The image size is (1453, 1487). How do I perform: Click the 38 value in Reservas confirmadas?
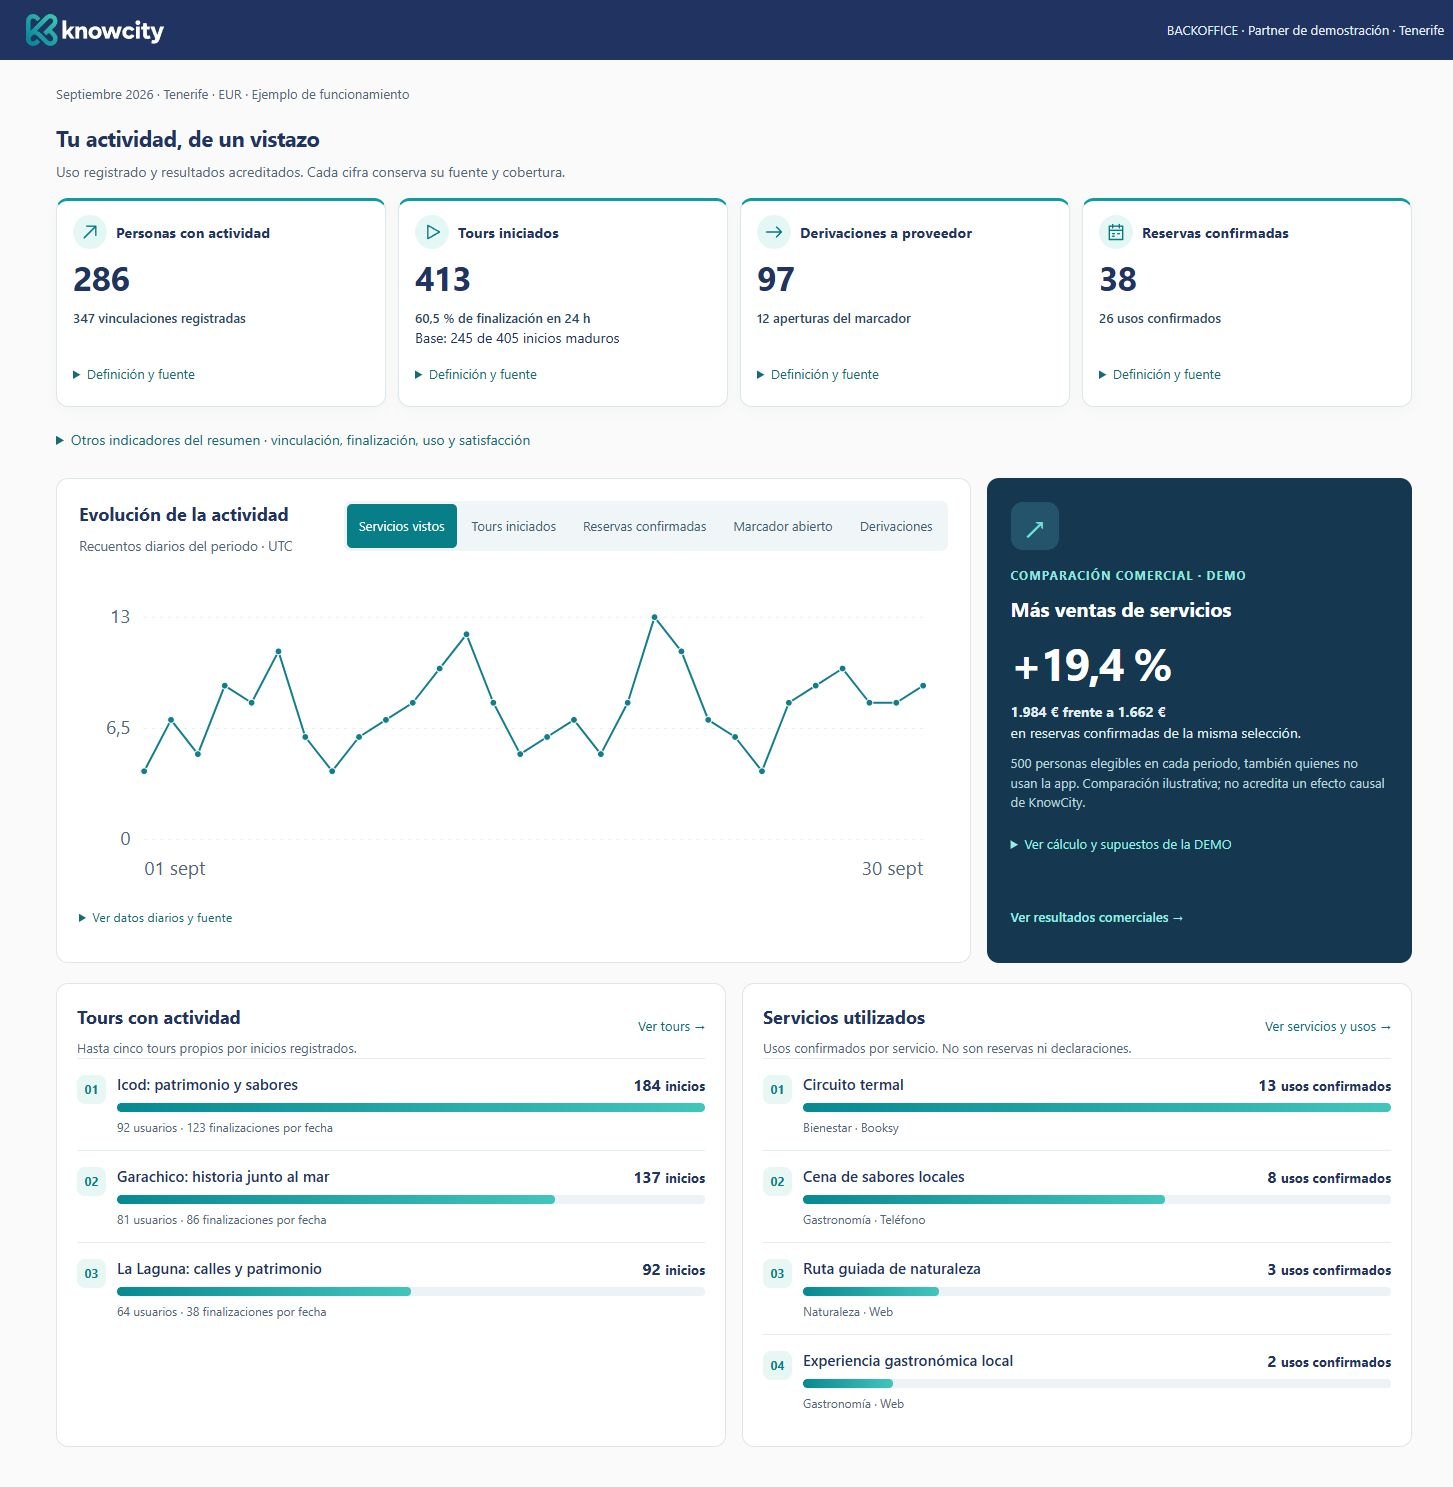coord(1118,279)
